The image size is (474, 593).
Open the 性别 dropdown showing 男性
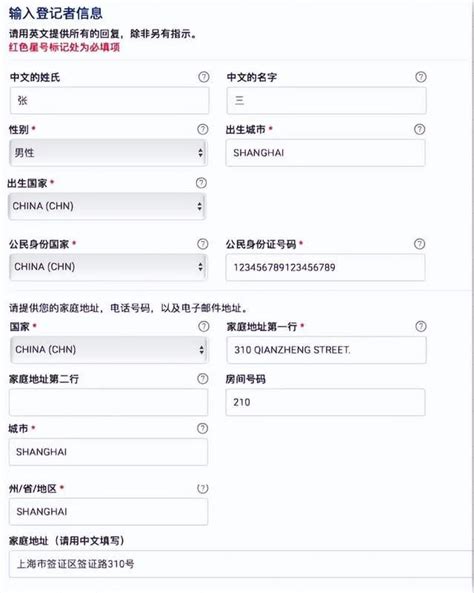[108, 153]
